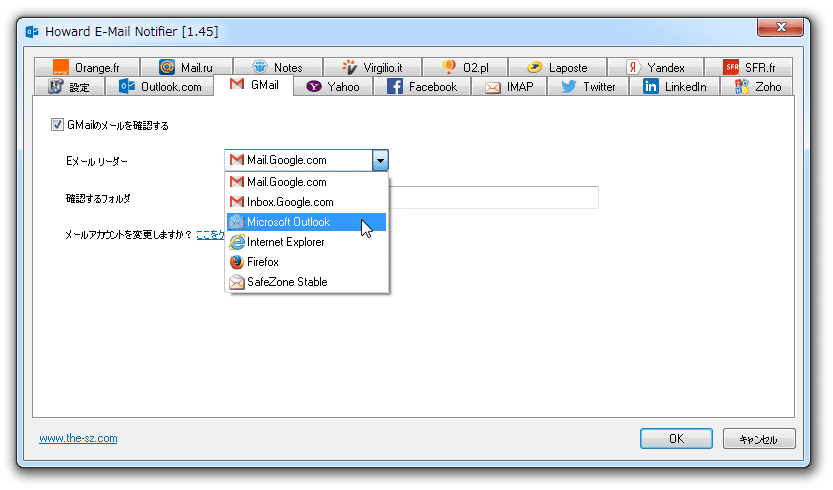Select Microsoft Outlook in the dropdown
This screenshot has width=833, height=490.
[307, 222]
